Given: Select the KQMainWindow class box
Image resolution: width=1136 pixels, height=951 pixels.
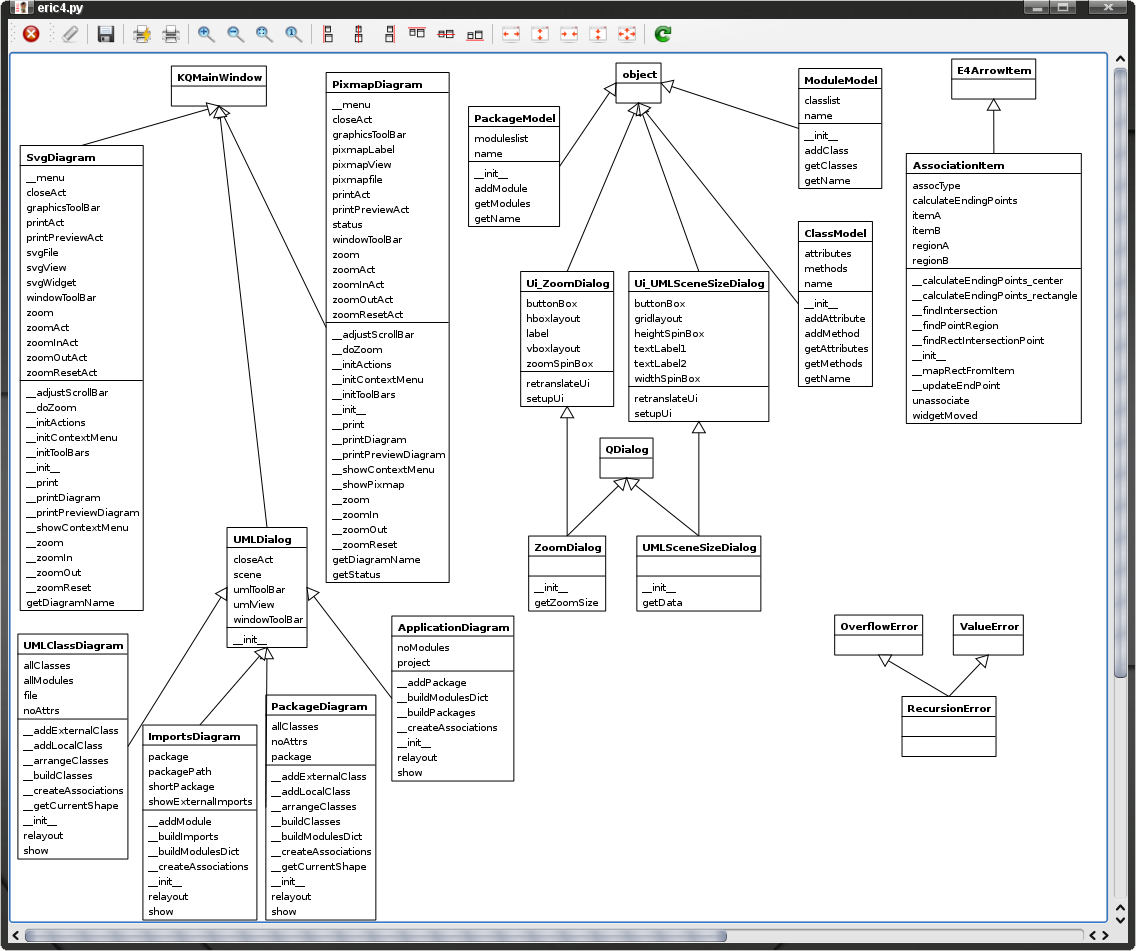Looking at the screenshot, I should pyautogui.click(x=219, y=77).
